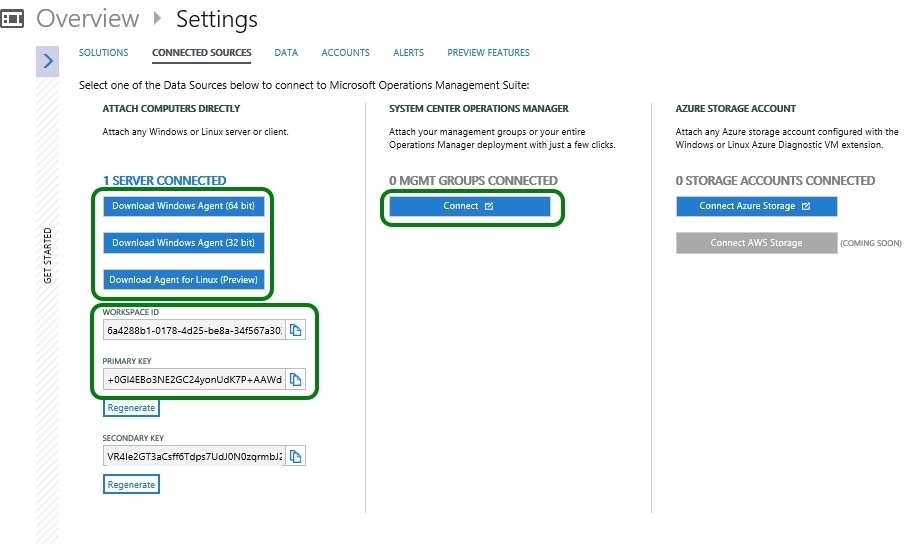Open the Solutions tab
Image resolution: width=920 pixels, height=544 pixels.
point(103,53)
